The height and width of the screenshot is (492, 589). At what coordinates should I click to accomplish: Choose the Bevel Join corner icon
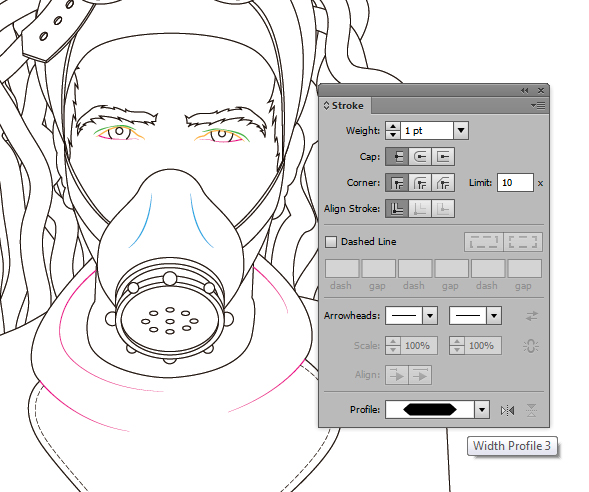pos(443,183)
